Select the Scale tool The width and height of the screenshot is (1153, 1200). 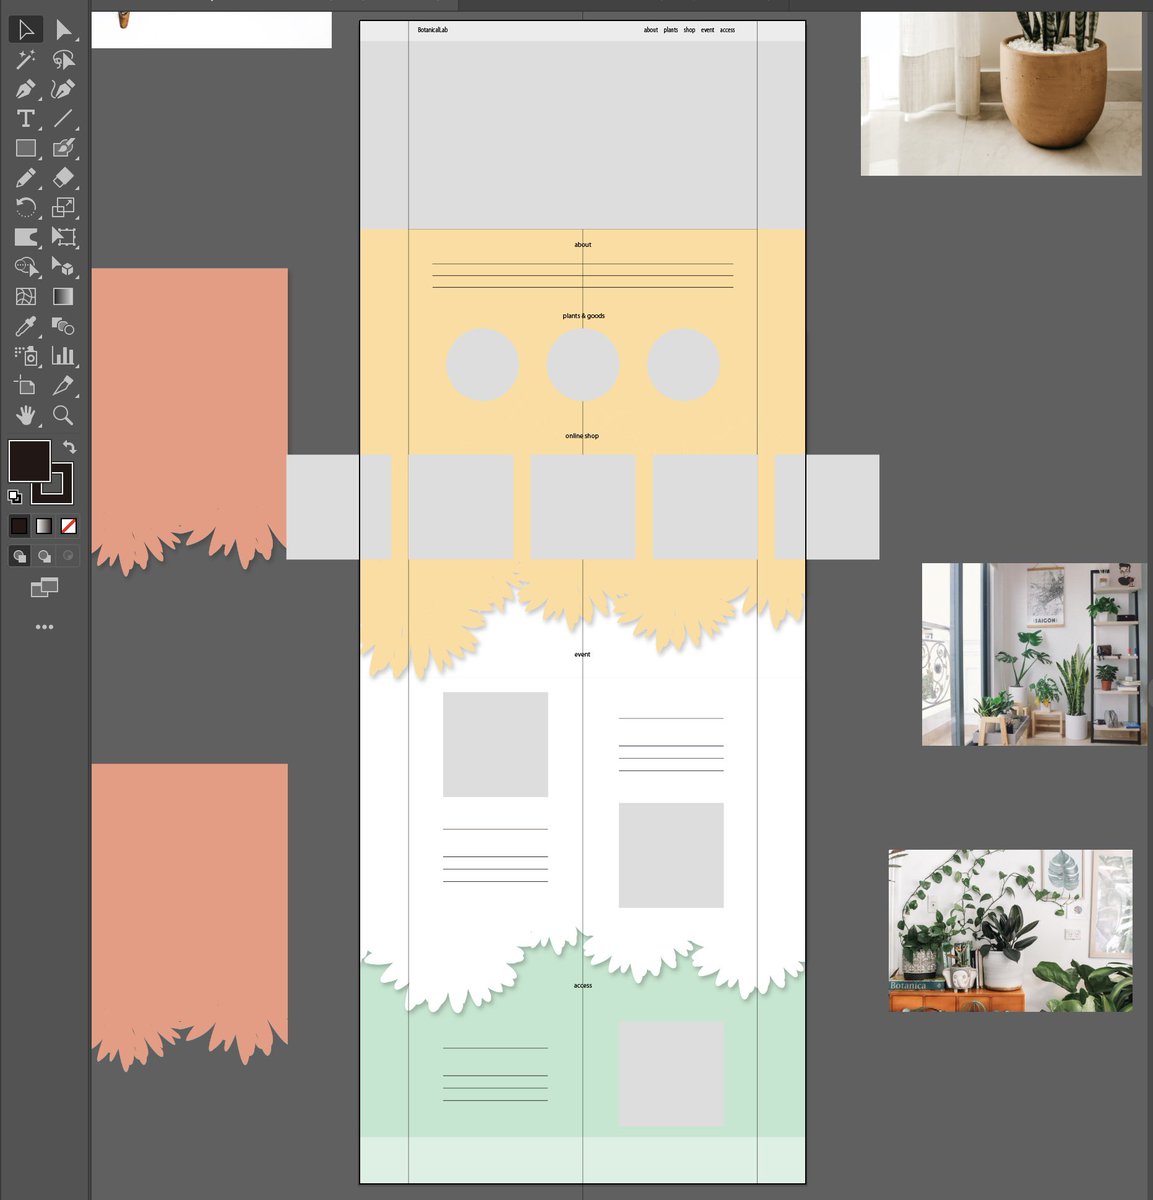coord(63,208)
